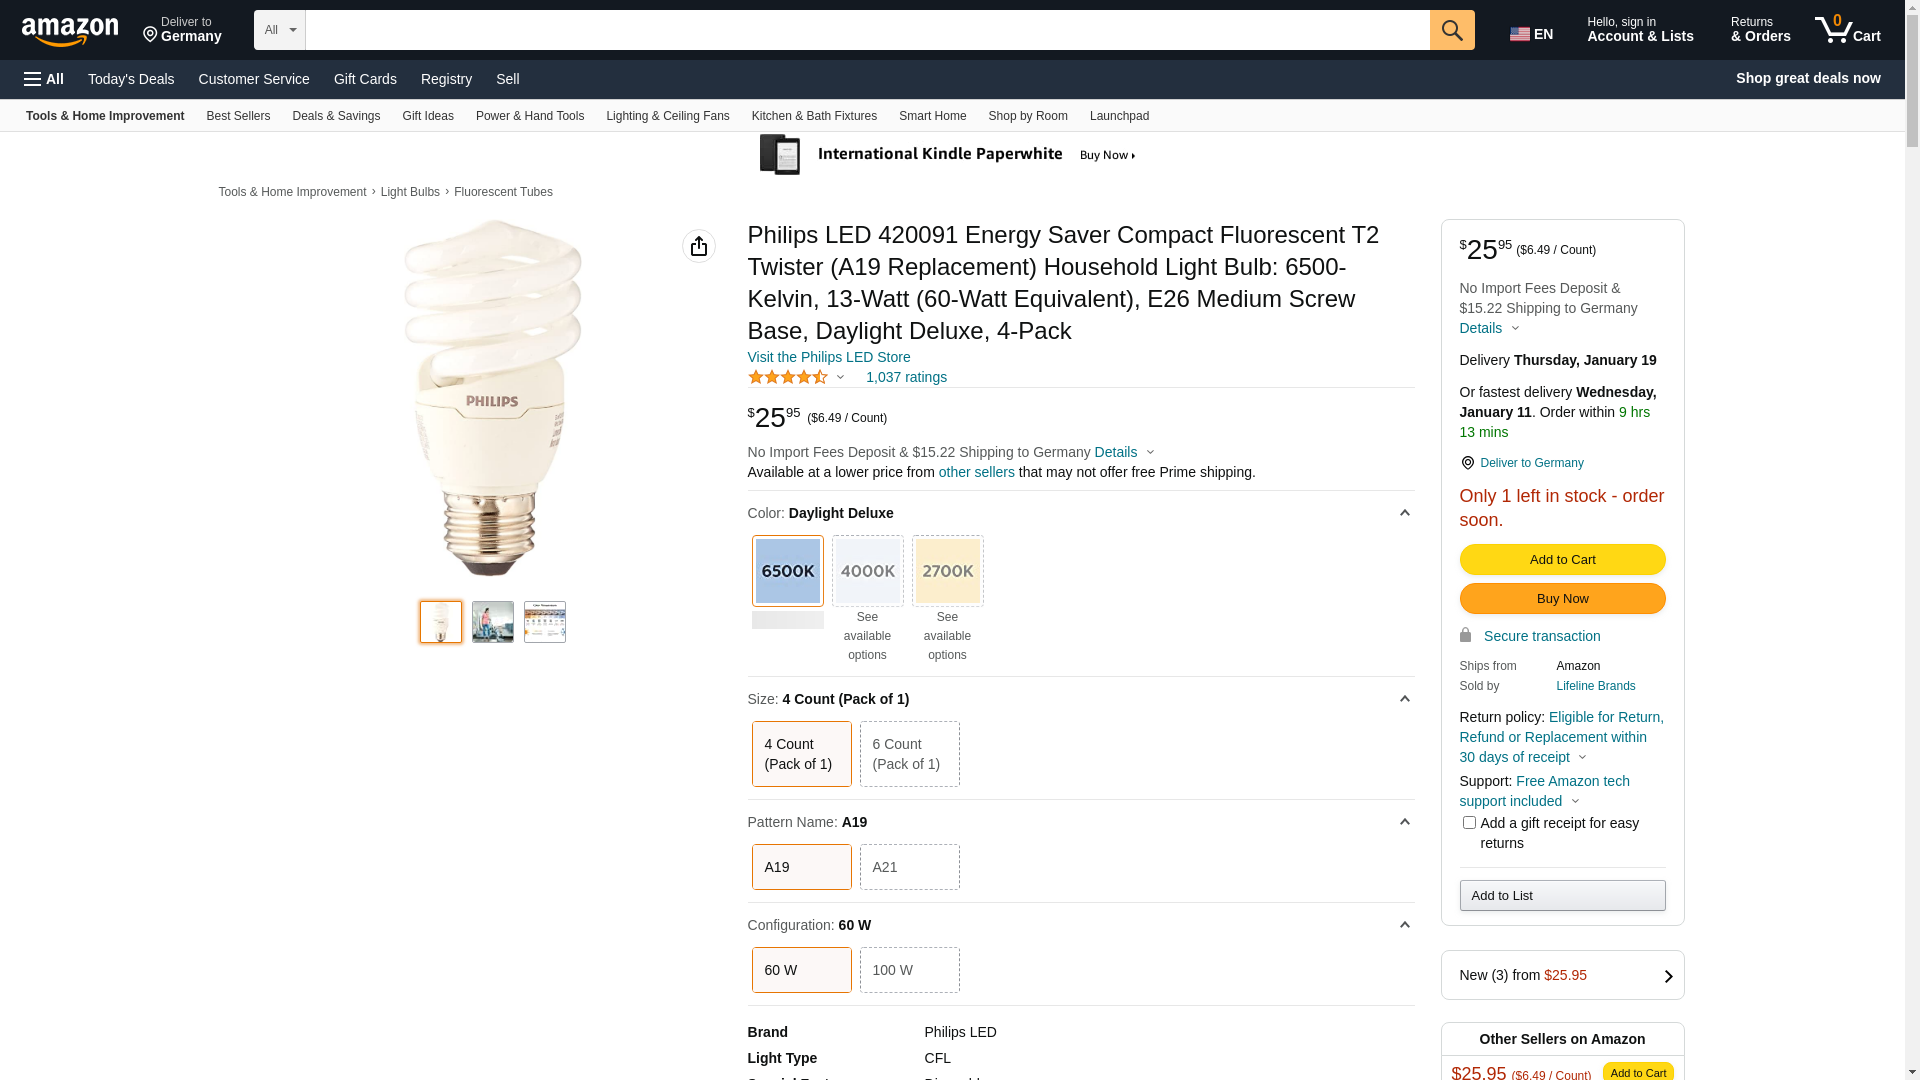The image size is (1920, 1080).
Task: Open the All hamburger menu
Action: point(44,79)
